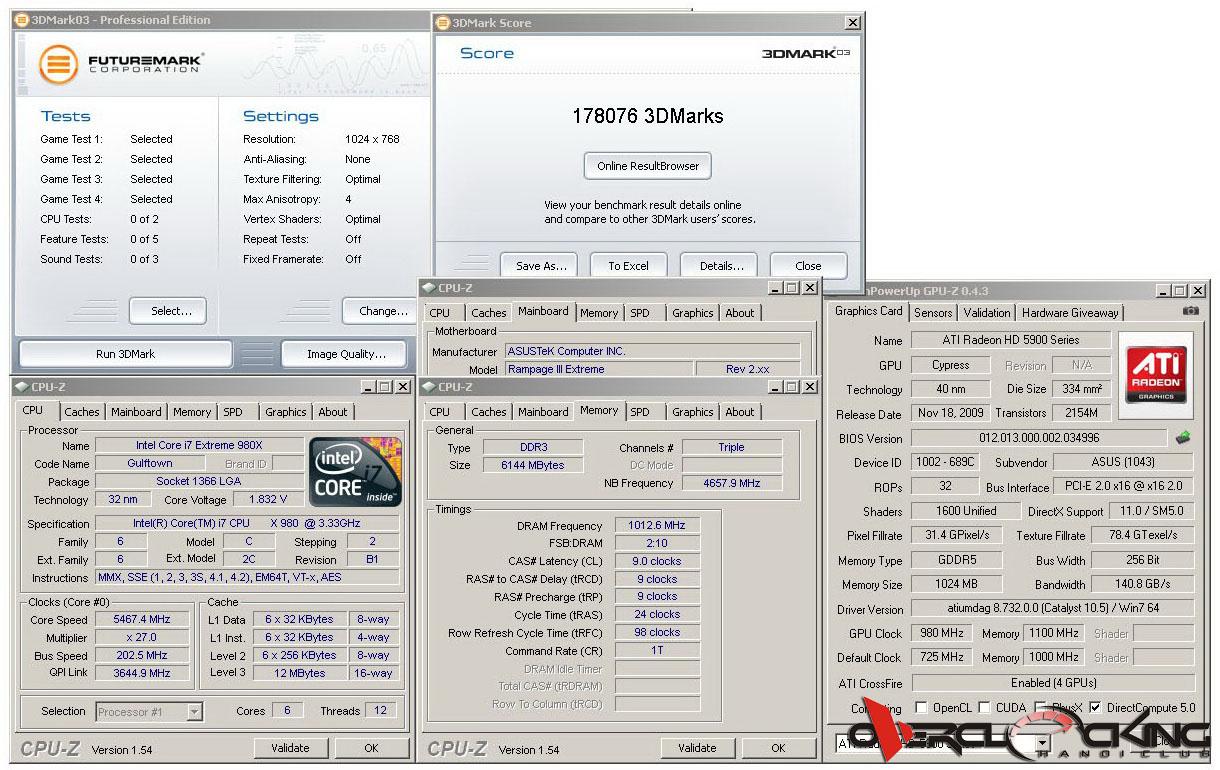Image resolution: width=1220 pixels, height=770 pixels.
Task: Click the DRAM Frequency value 1012.6 MHz
Action: coord(659,526)
